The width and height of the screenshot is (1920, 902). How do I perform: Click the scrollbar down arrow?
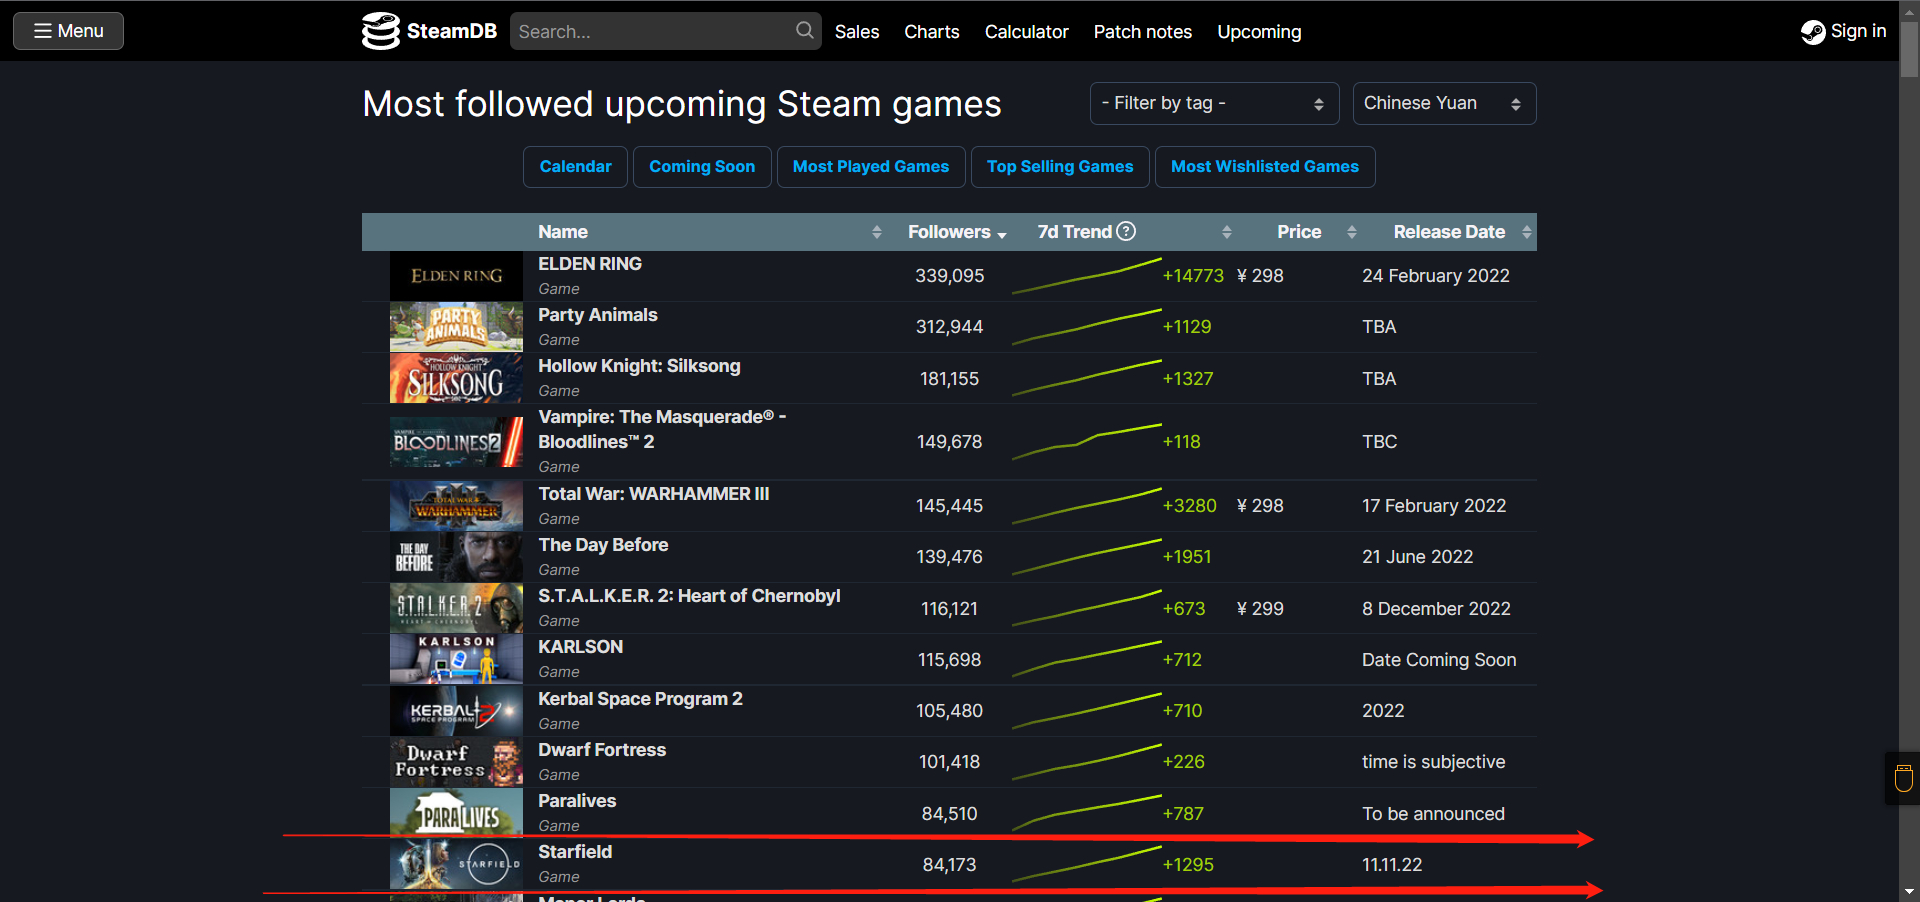click(x=1909, y=891)
